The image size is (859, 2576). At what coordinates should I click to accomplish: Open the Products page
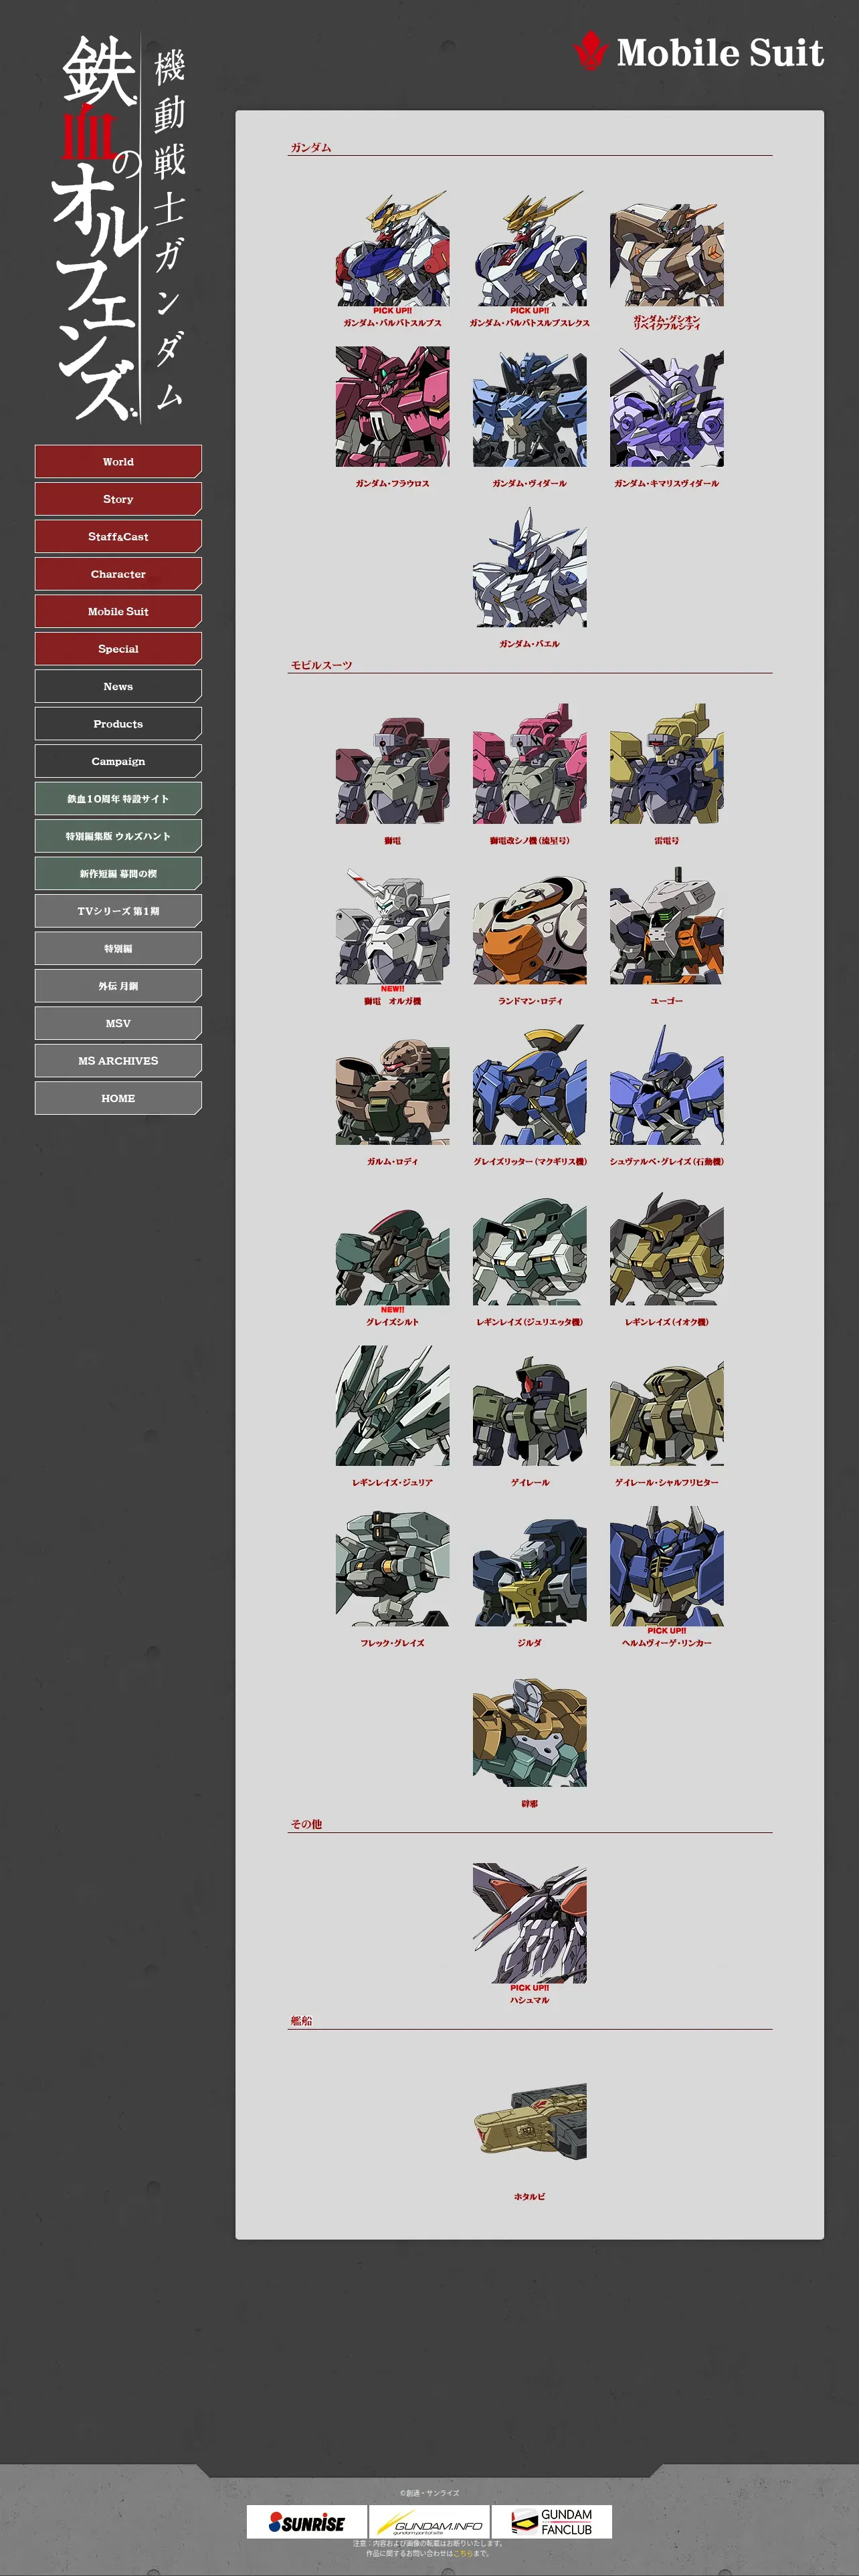tap(118, 724)
